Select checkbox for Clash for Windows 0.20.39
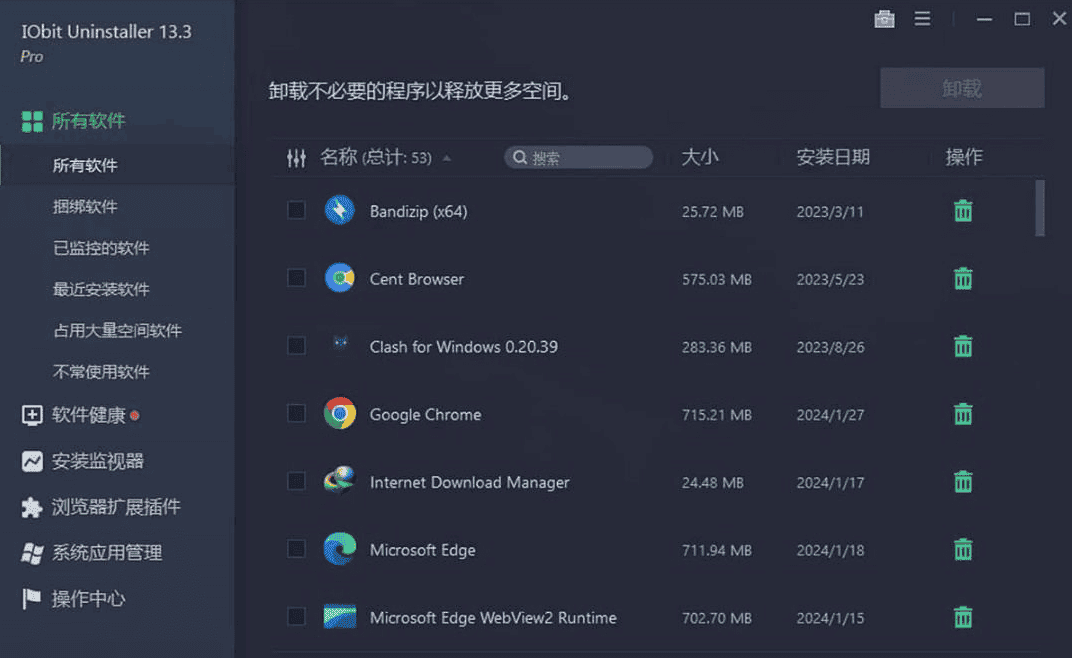The image size is (1072, 658). pyautogui.click(x=296, y=345)
